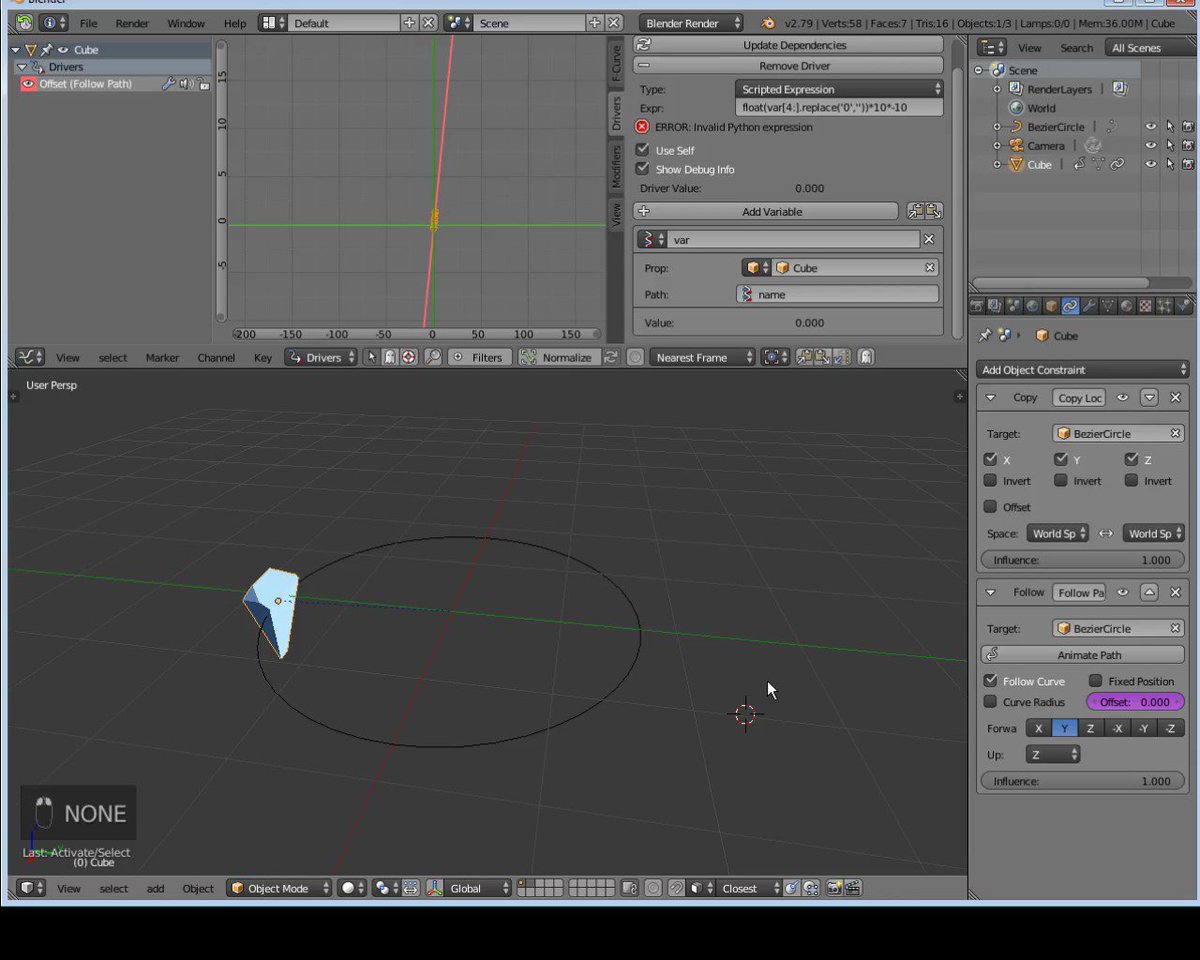Image resolution: width=1200 pixels, height=960 pixels.
Task: Click the proportional editing icon in 3D header
Action: pyautogui.click(x=653, y=888)
